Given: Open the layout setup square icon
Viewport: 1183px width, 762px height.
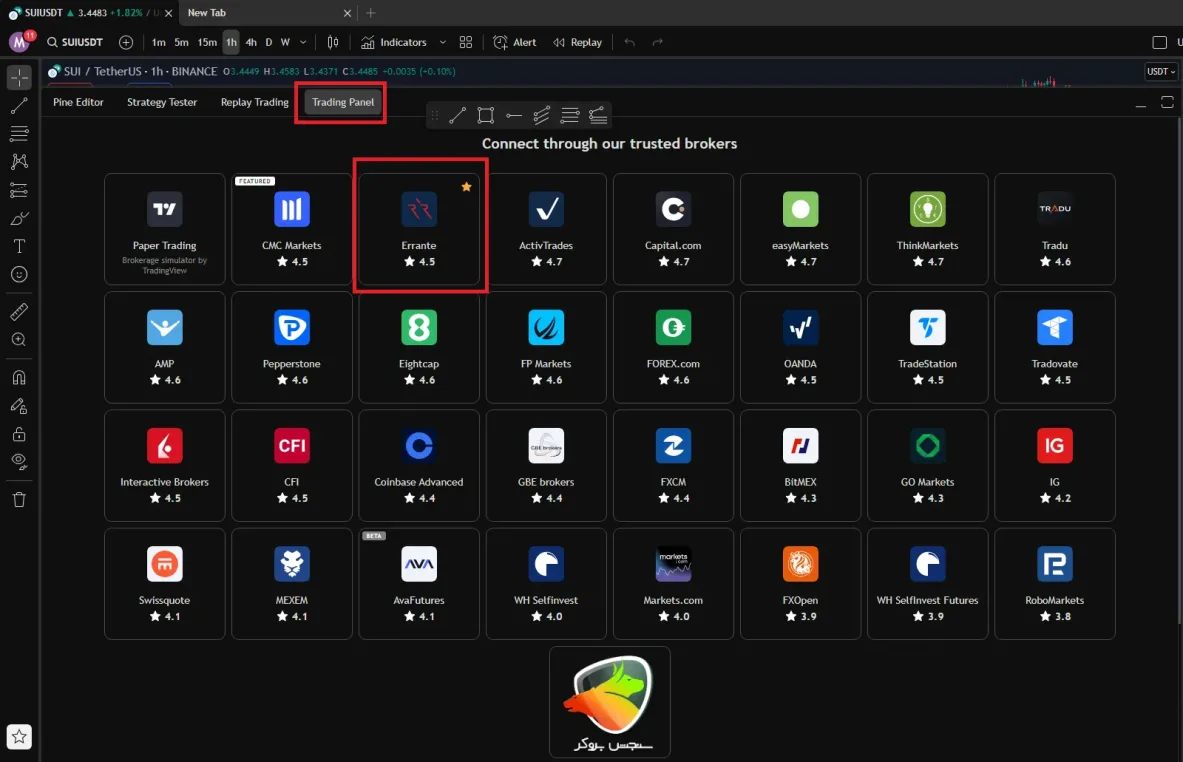Looking at the screenshot, I should [x=1160, y=42].
